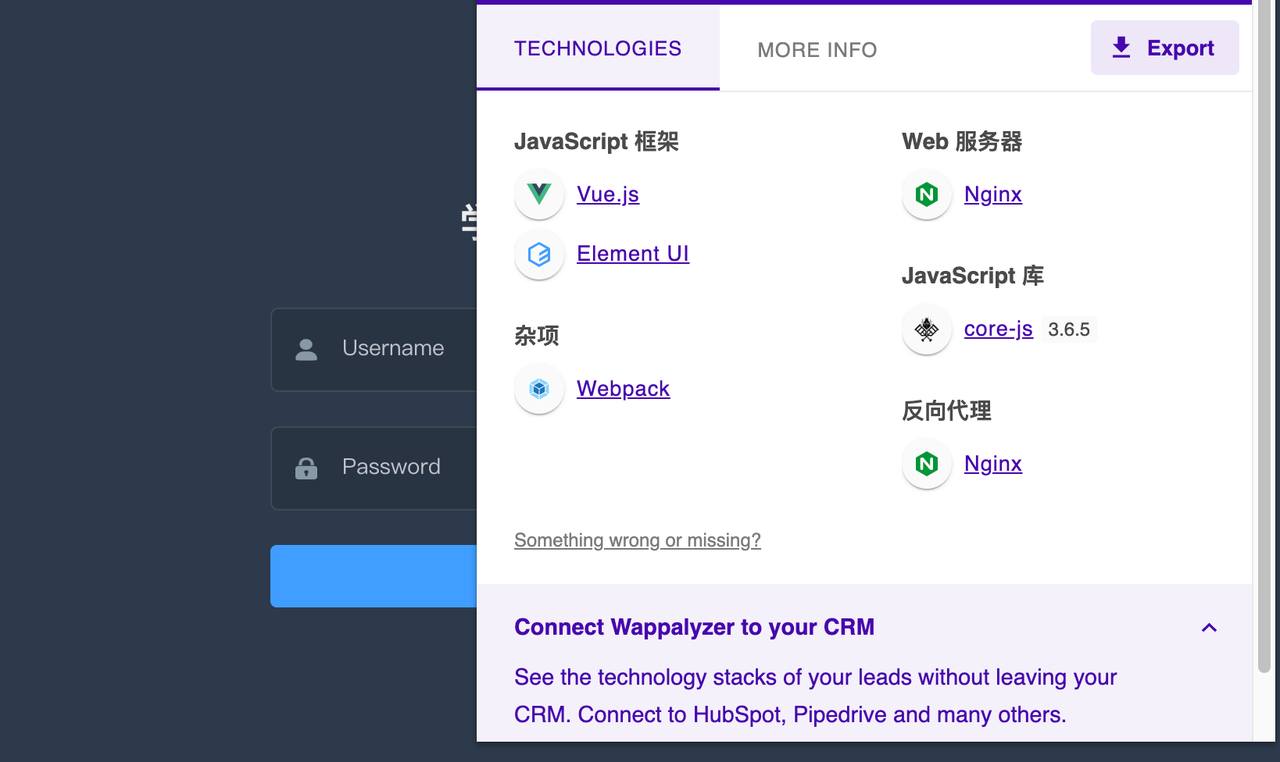
Task: Click the Nginx icon under 反向代理
Action: click(x=927, y=464)
